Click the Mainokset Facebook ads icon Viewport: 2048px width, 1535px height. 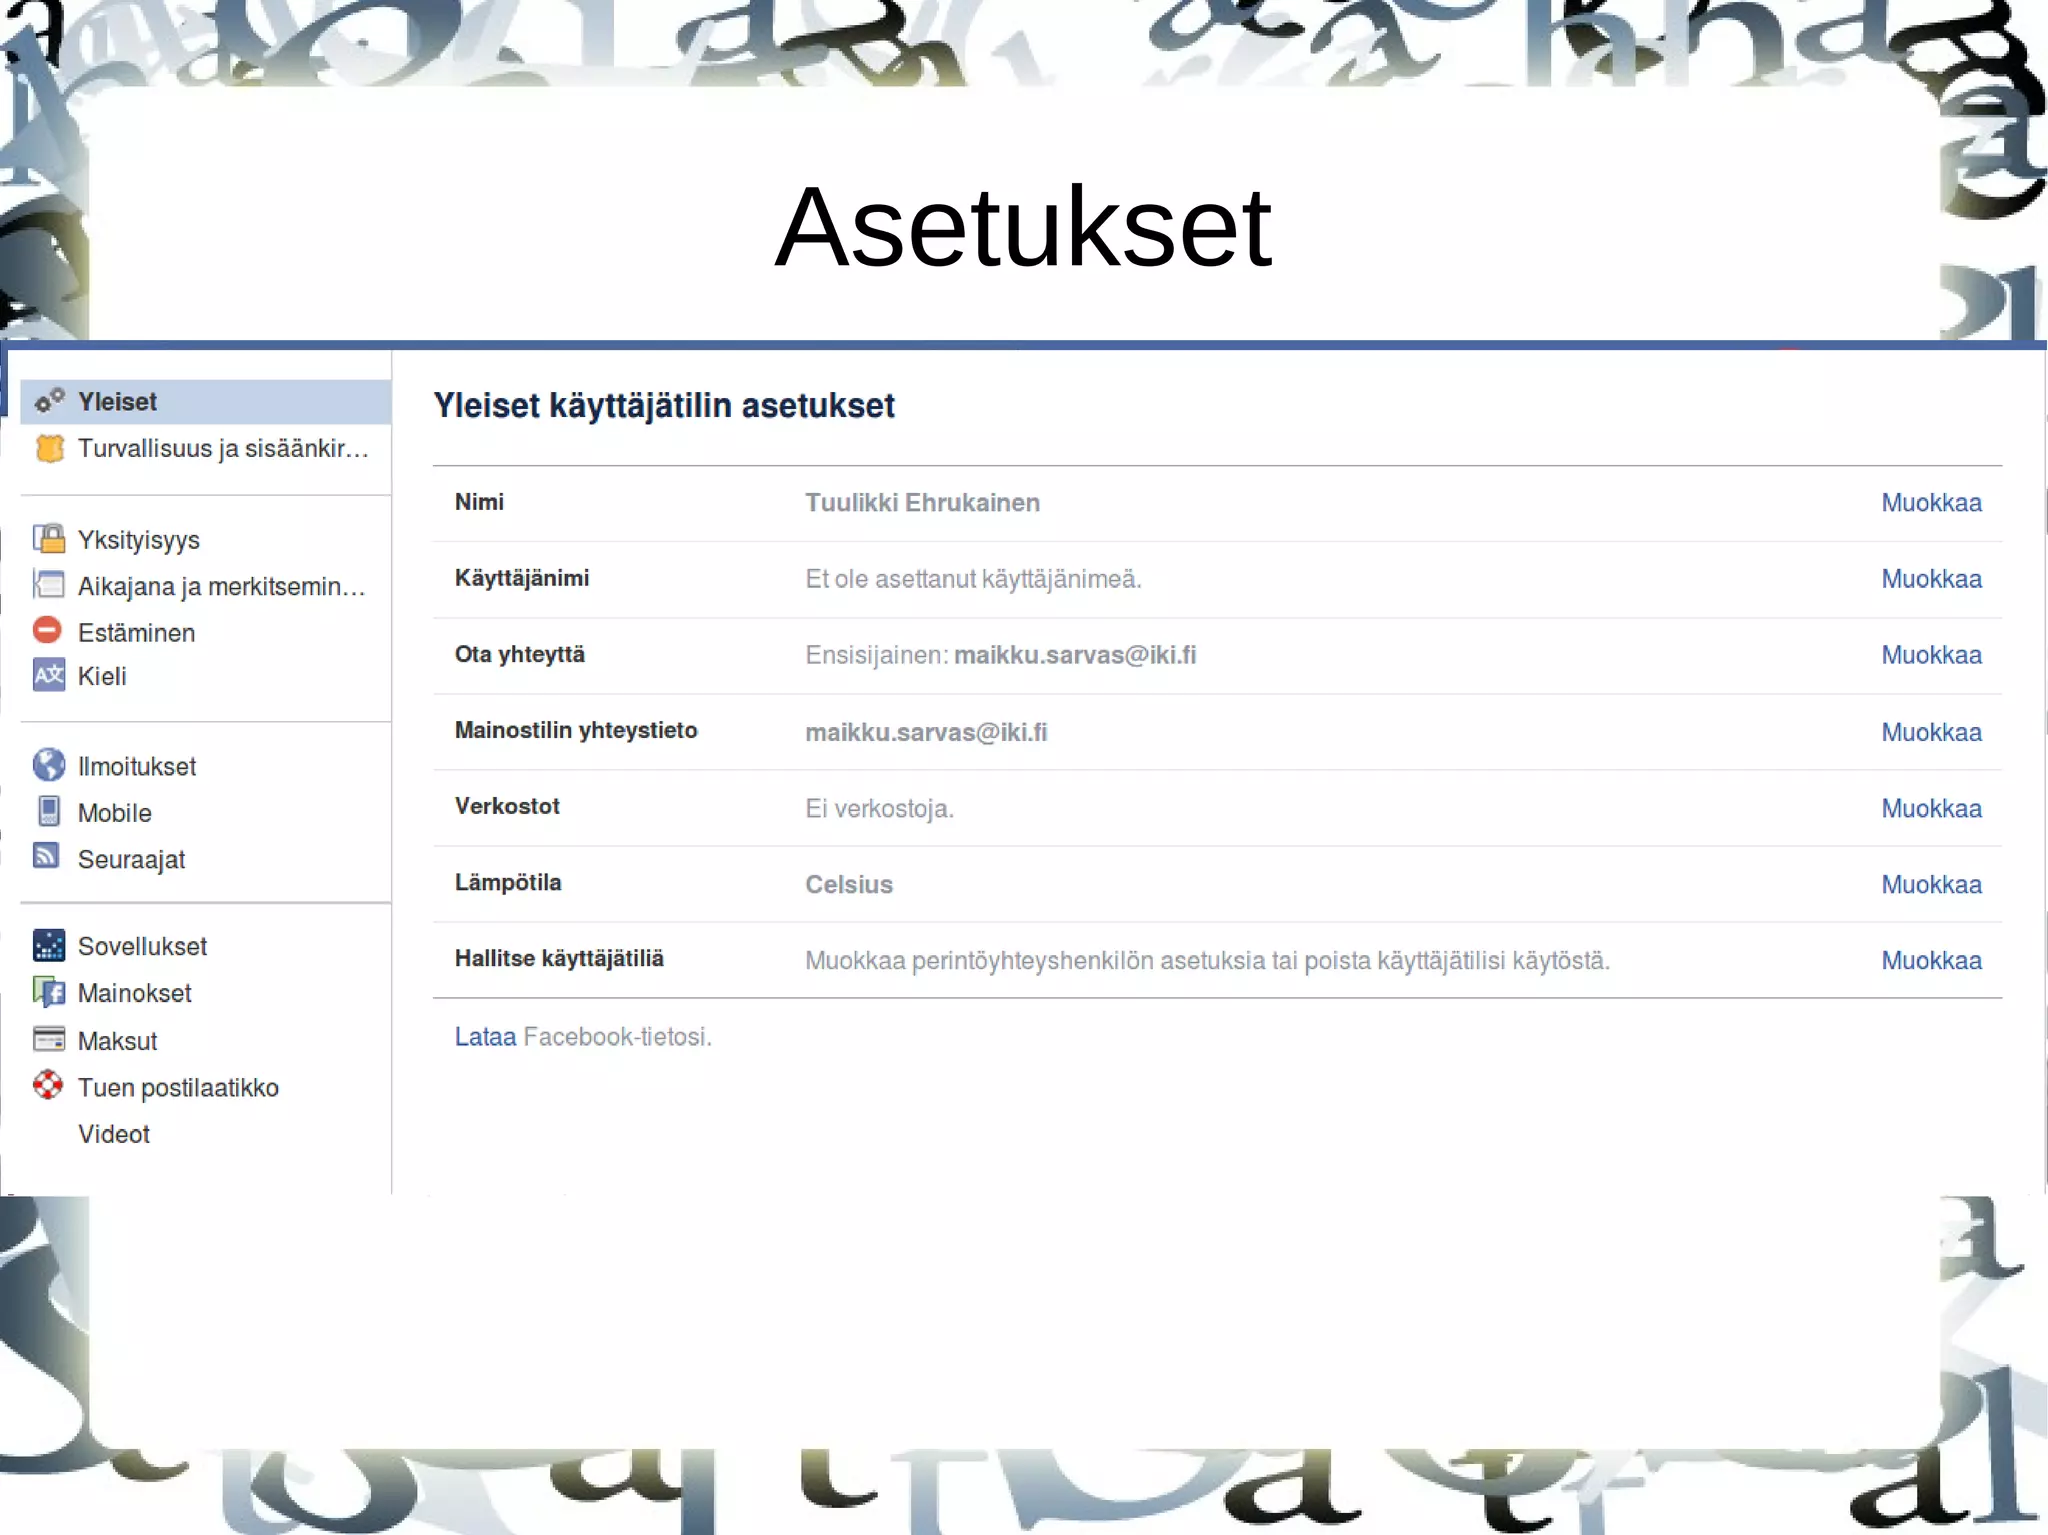(x=49, y=992)
